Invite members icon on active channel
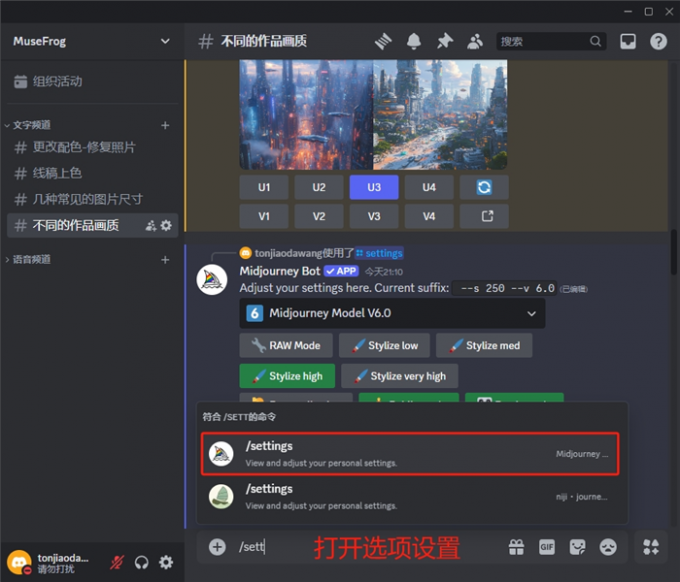Viewport: 680px width, 582px height. (150, 226)
